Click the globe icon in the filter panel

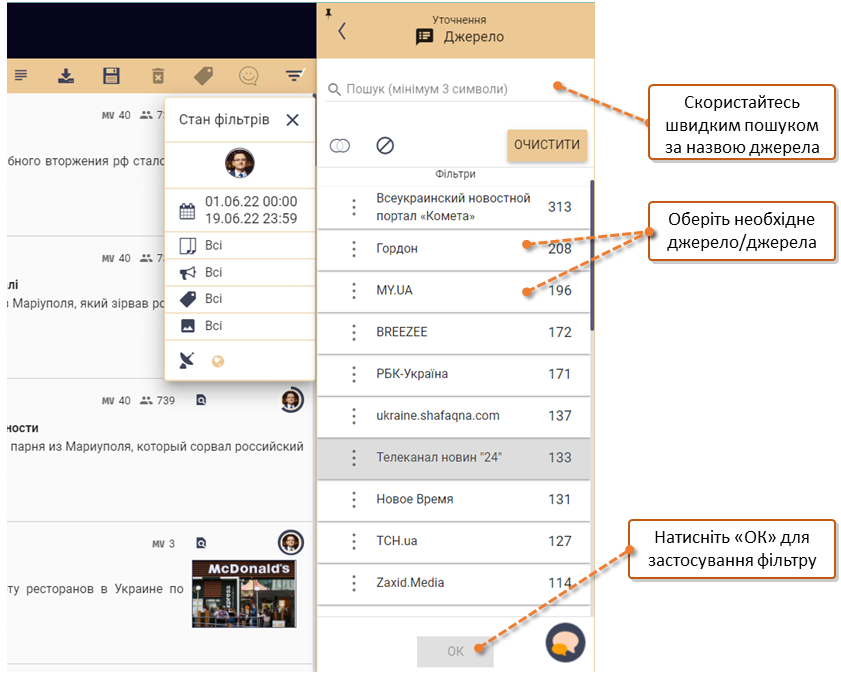click(x=218, y=362)
